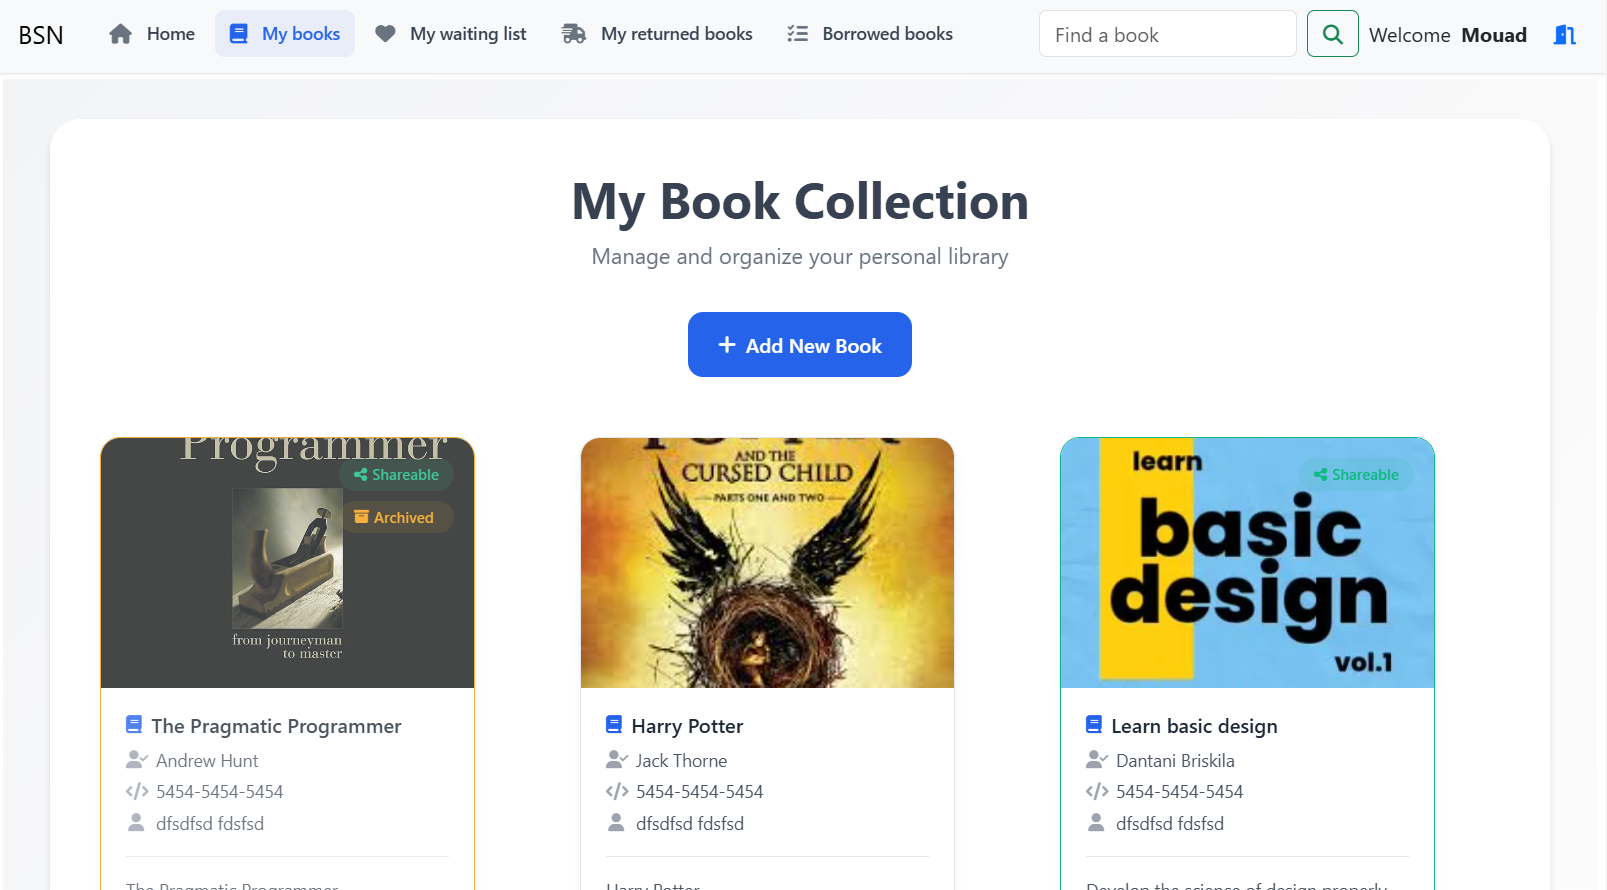
Task: Toggle the Archived status badge
Action: (x=397, y=517)
